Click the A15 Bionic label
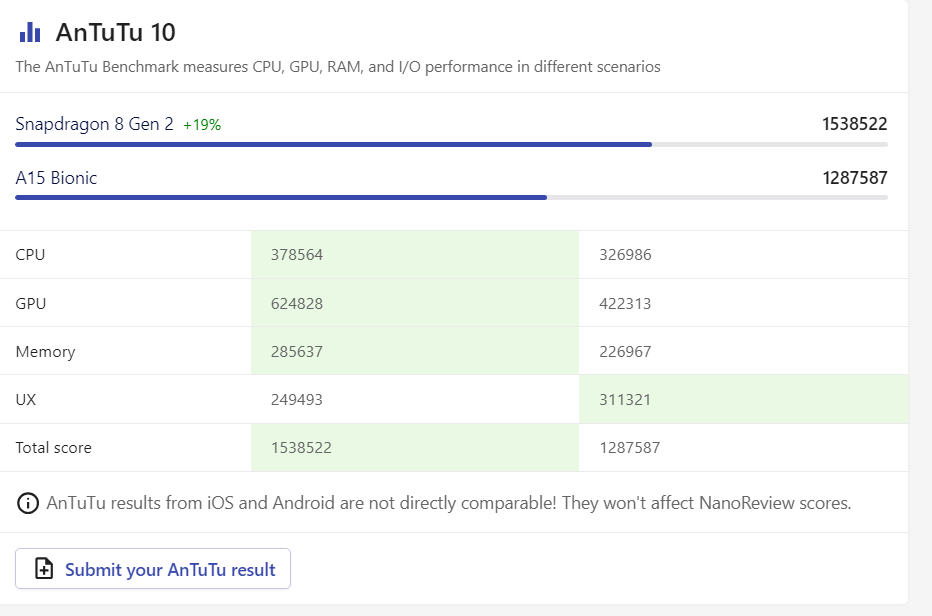The height and width of the screenshot is (616, 932). click(56, 178)
